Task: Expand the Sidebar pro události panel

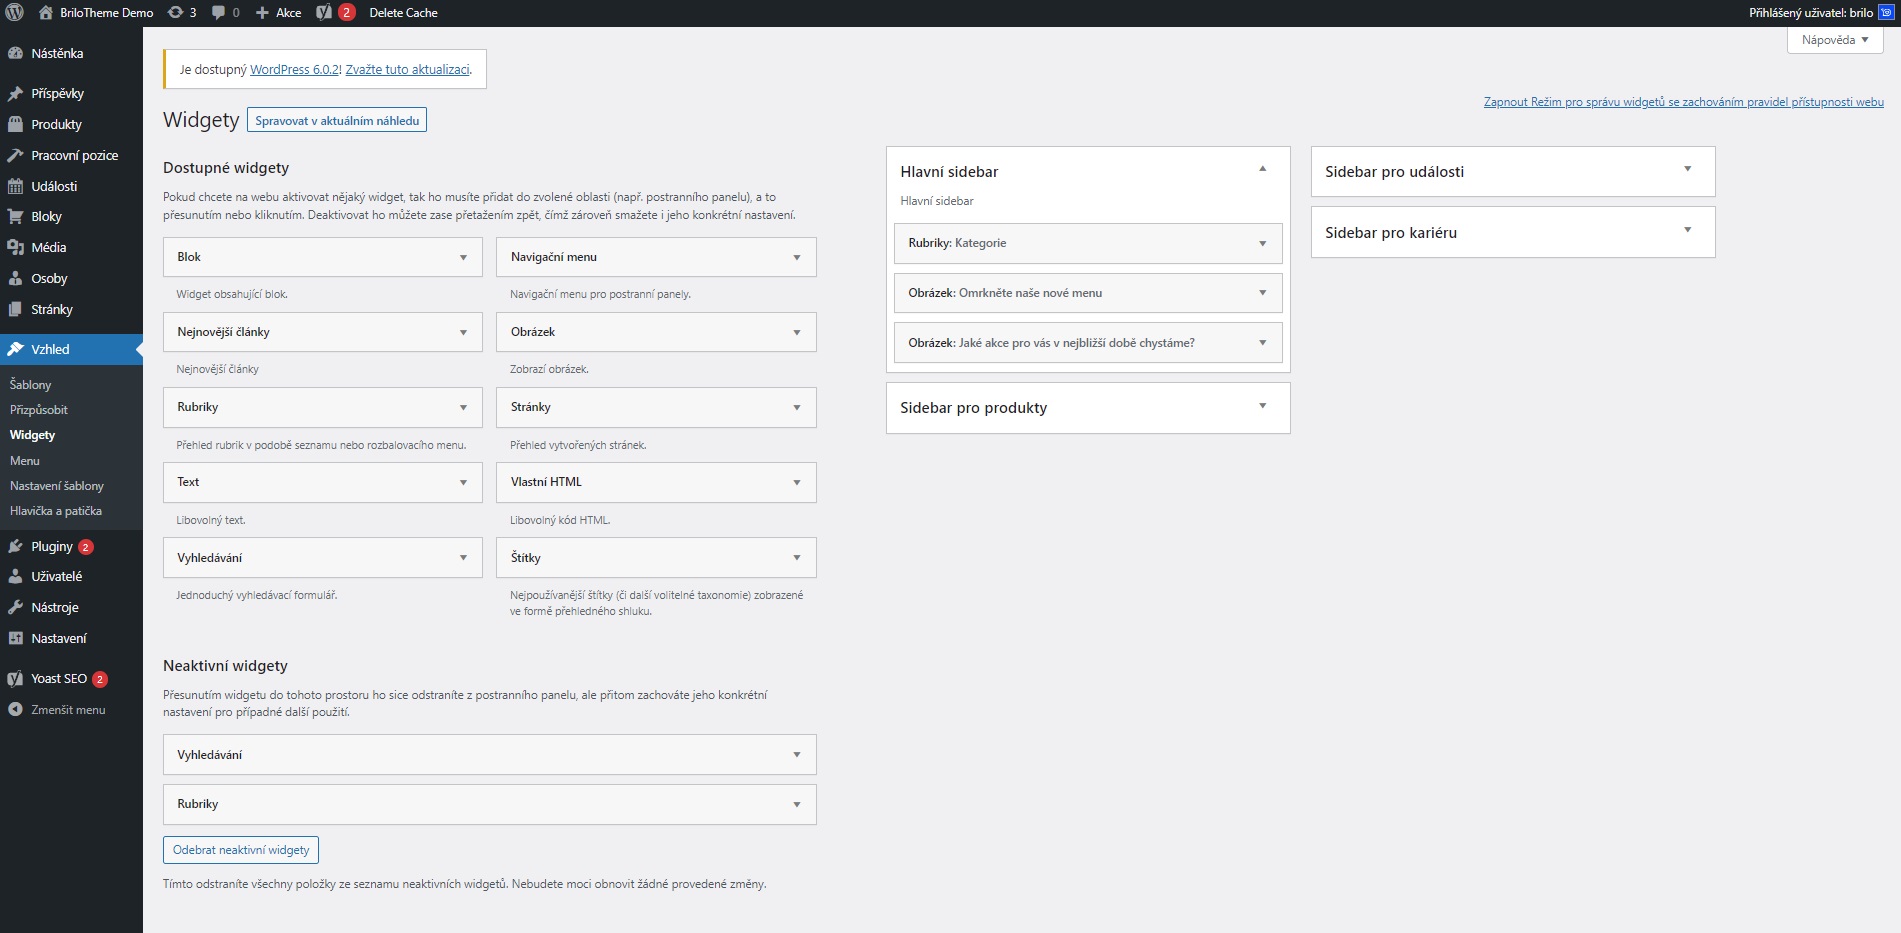Action: coord(1687,170)
